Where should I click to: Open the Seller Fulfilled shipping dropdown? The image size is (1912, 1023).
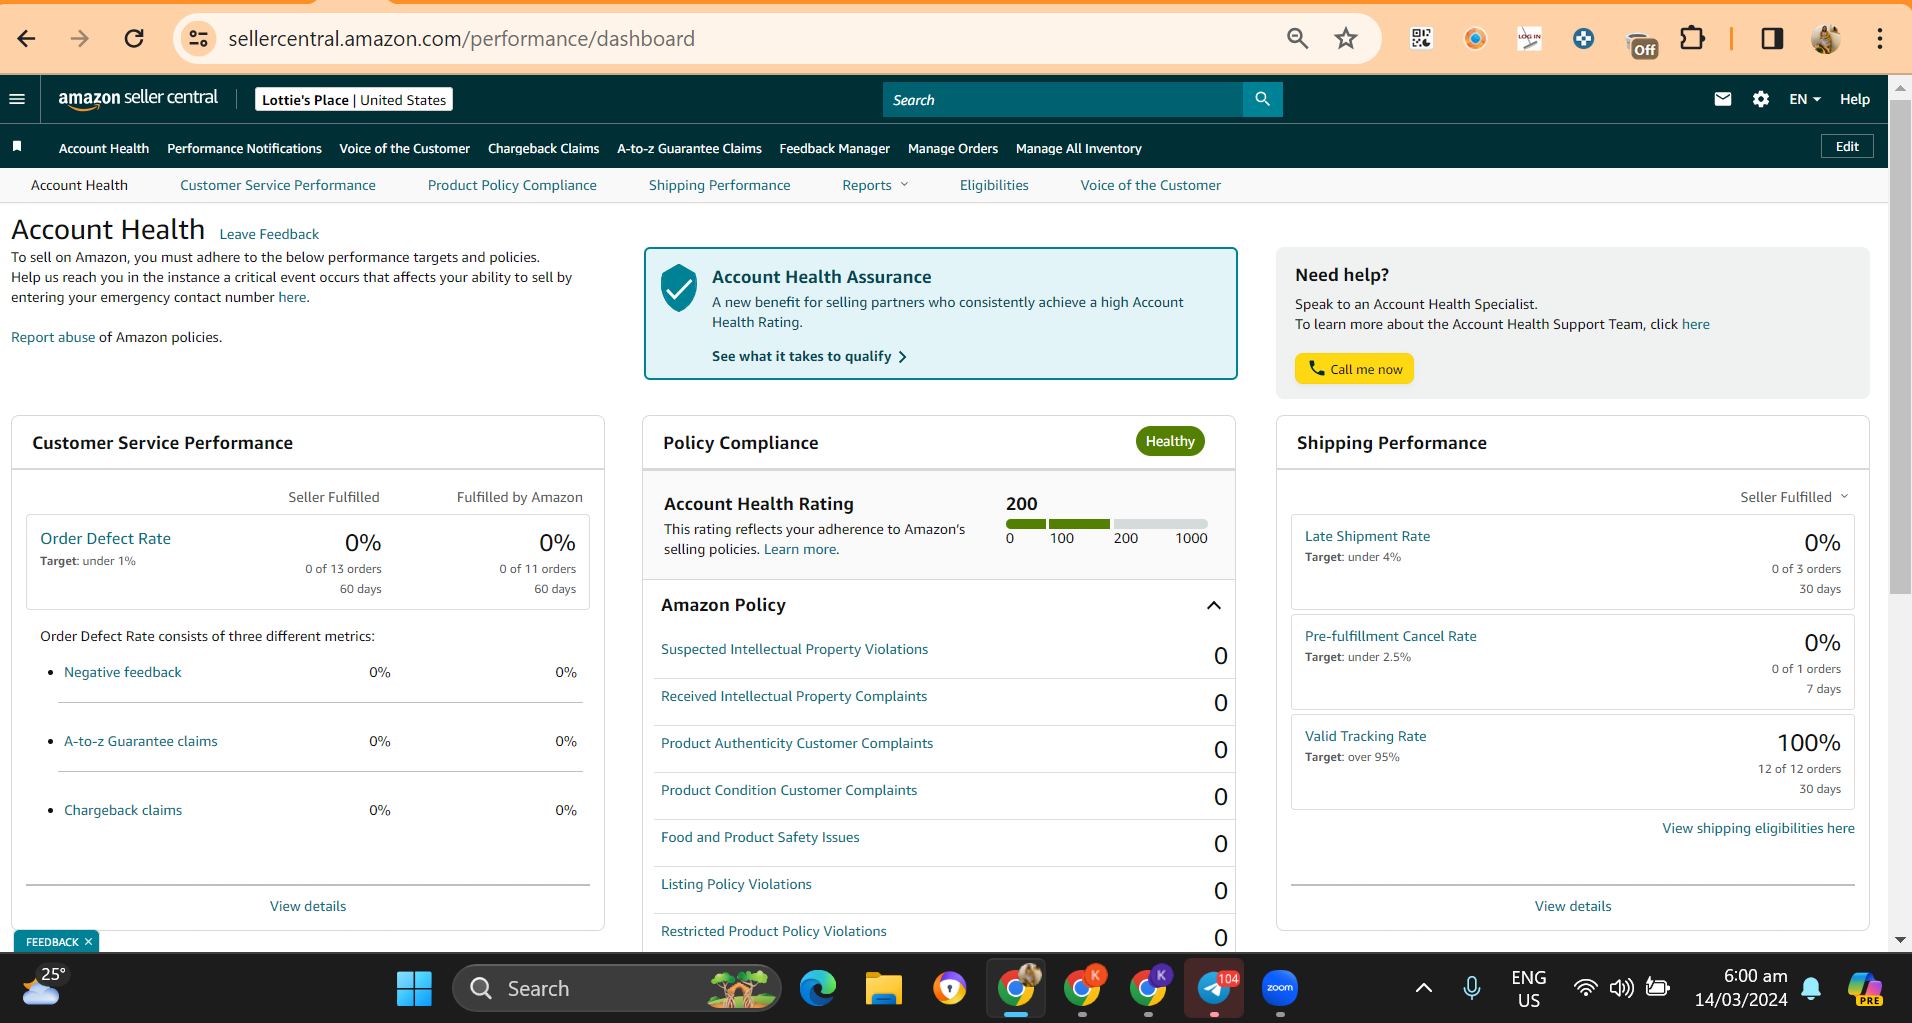click(x=1795, y=497)
